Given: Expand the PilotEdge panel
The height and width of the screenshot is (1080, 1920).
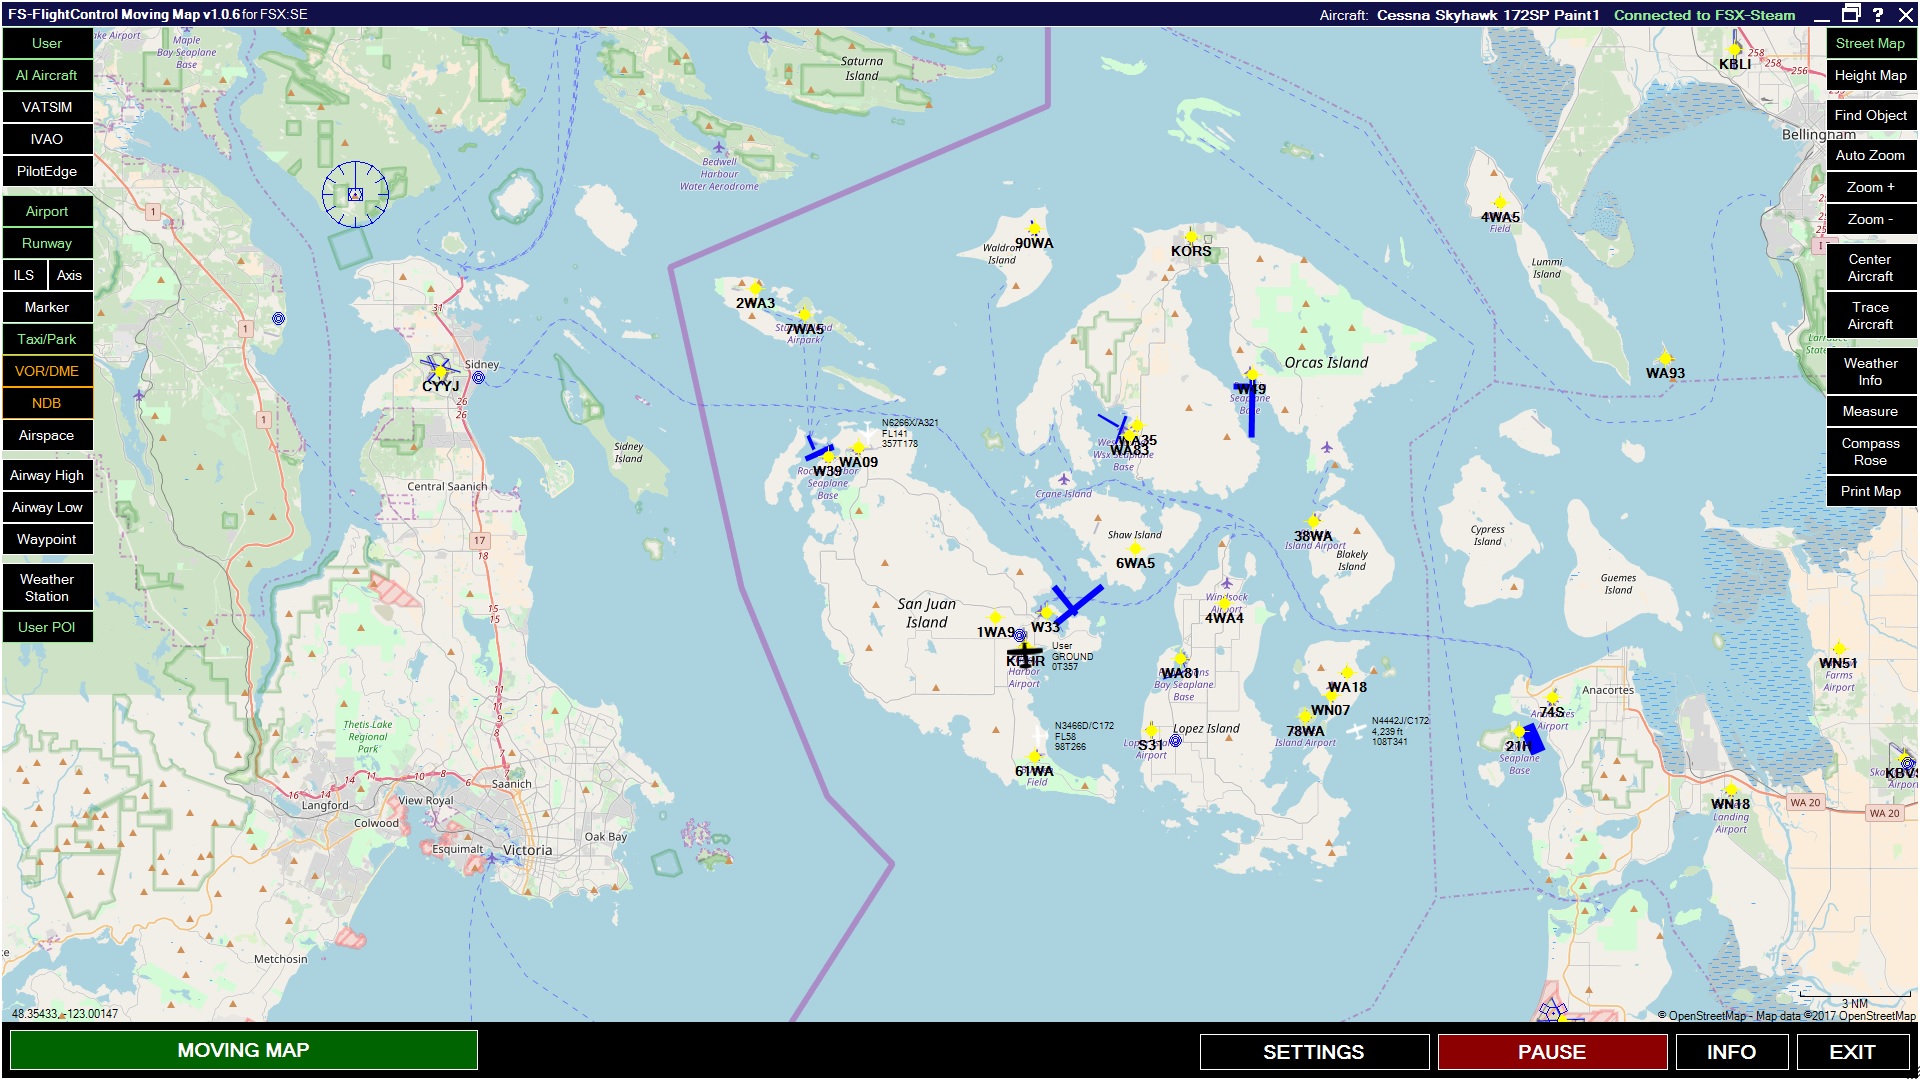Looking at the screenshot, I should 47,171.
